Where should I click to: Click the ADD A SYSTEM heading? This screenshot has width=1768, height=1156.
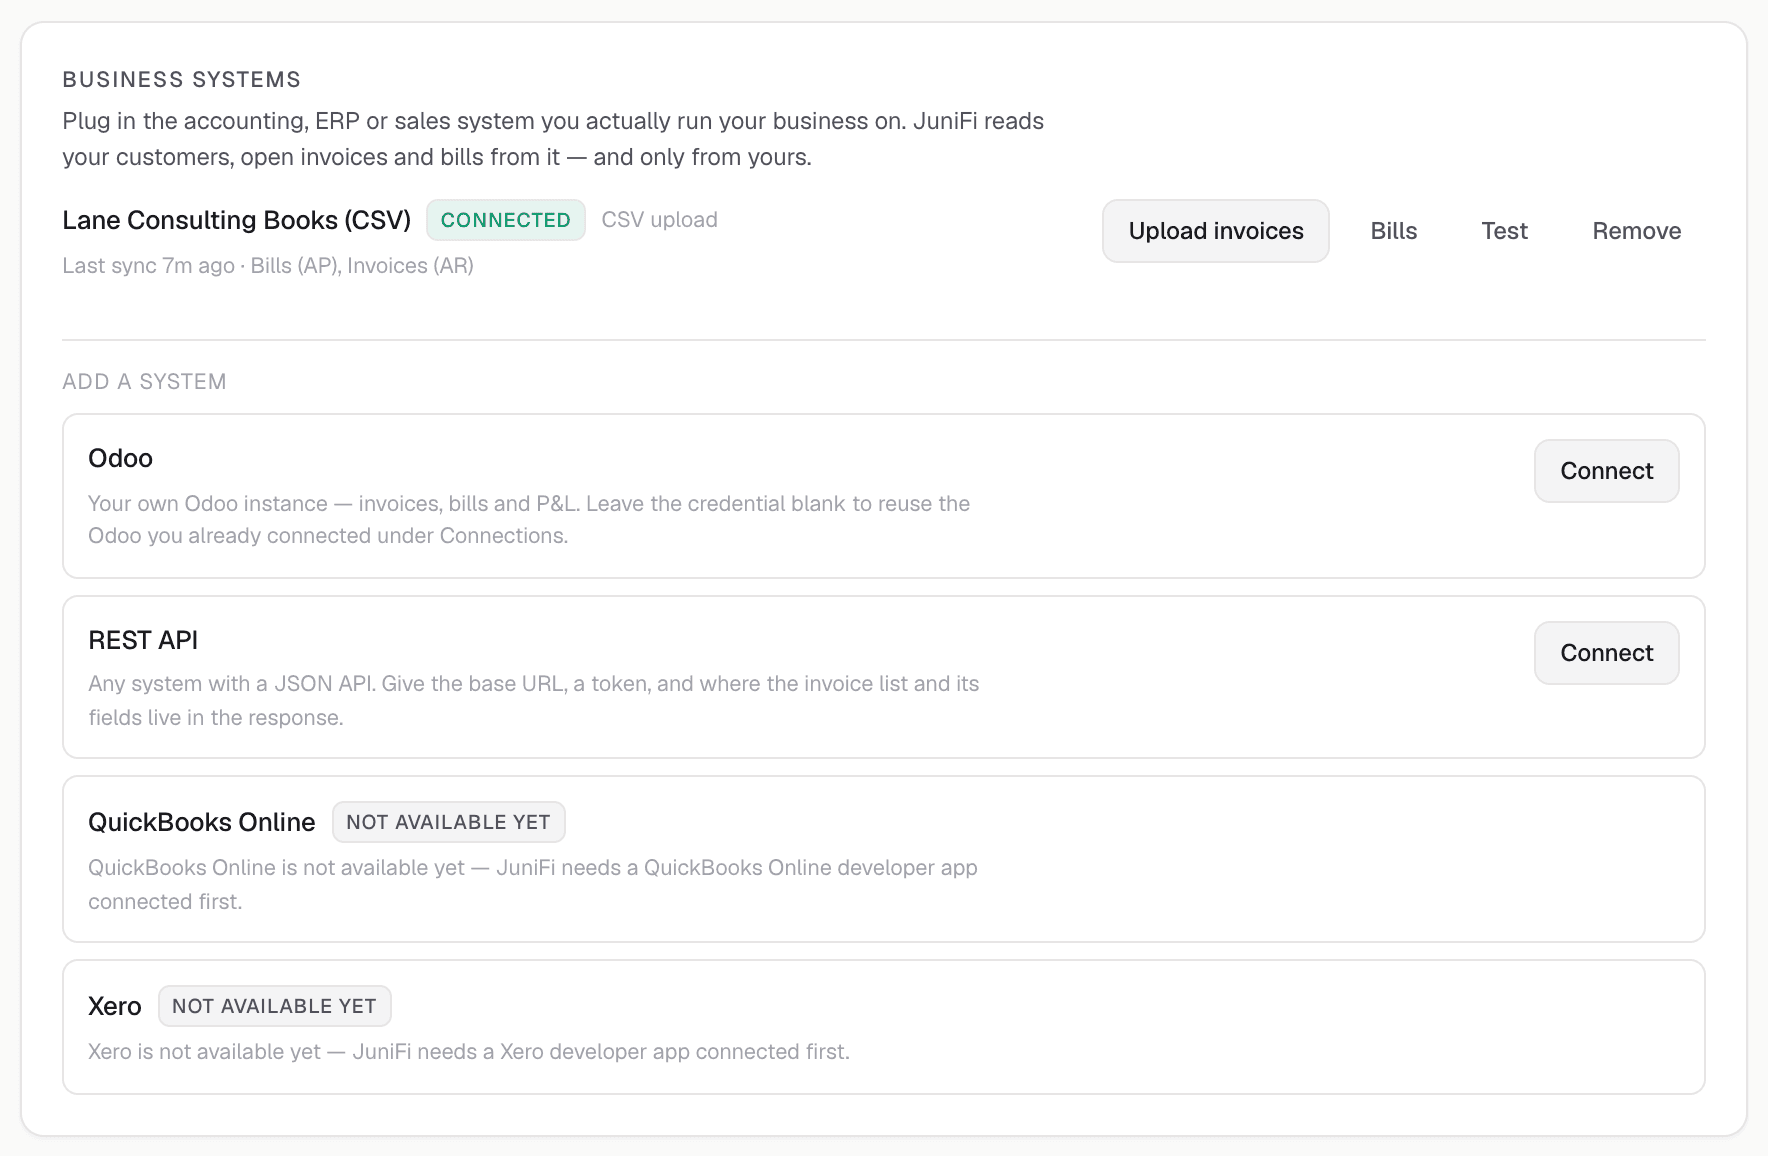click(145, 382)
